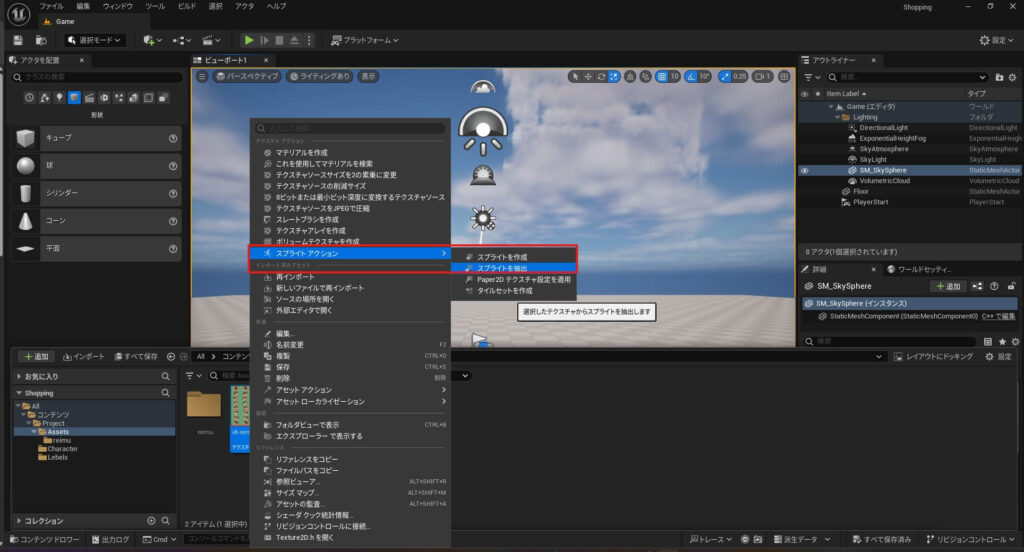
Task: Select recently placed clock filter in actor panel
Action: click(29, 97)
